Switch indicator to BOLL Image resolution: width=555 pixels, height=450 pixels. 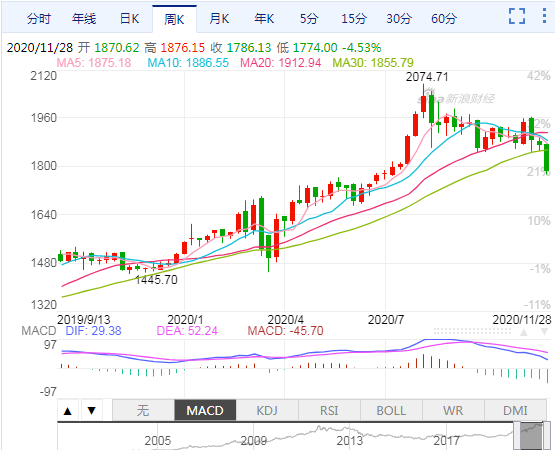click(x=391, y=411)
